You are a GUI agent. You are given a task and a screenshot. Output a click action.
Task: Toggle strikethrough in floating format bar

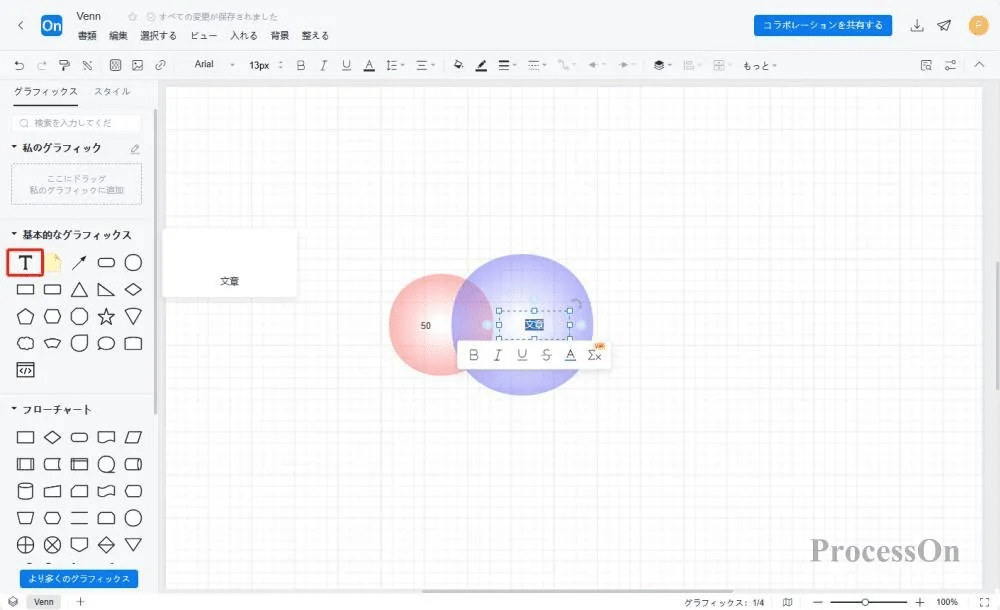[x=546, y=354]
